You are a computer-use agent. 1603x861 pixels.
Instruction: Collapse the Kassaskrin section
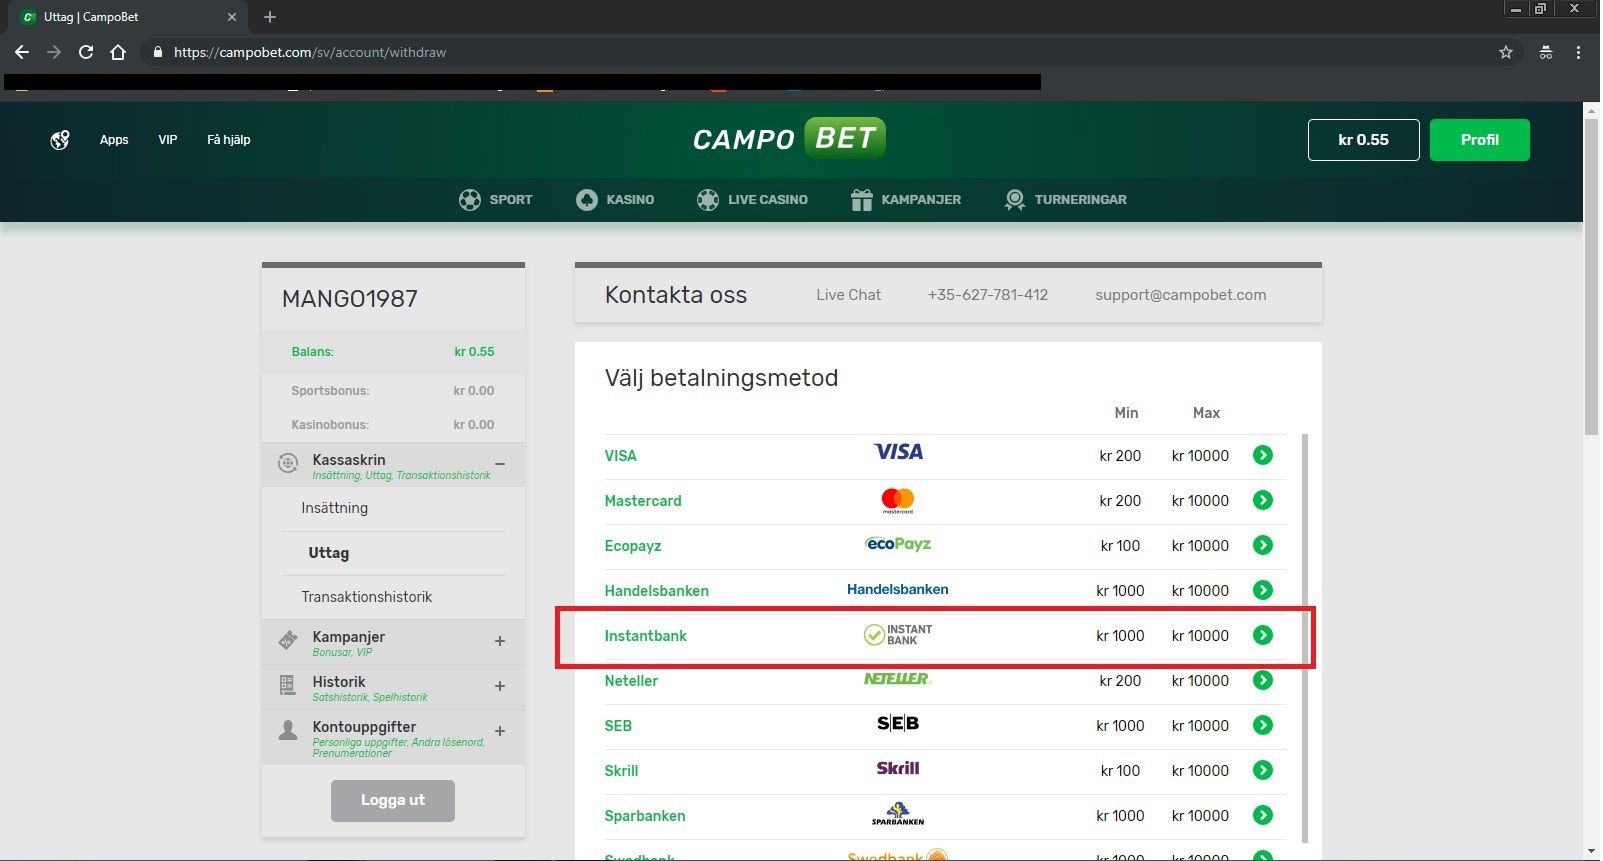tap(500, 464)
